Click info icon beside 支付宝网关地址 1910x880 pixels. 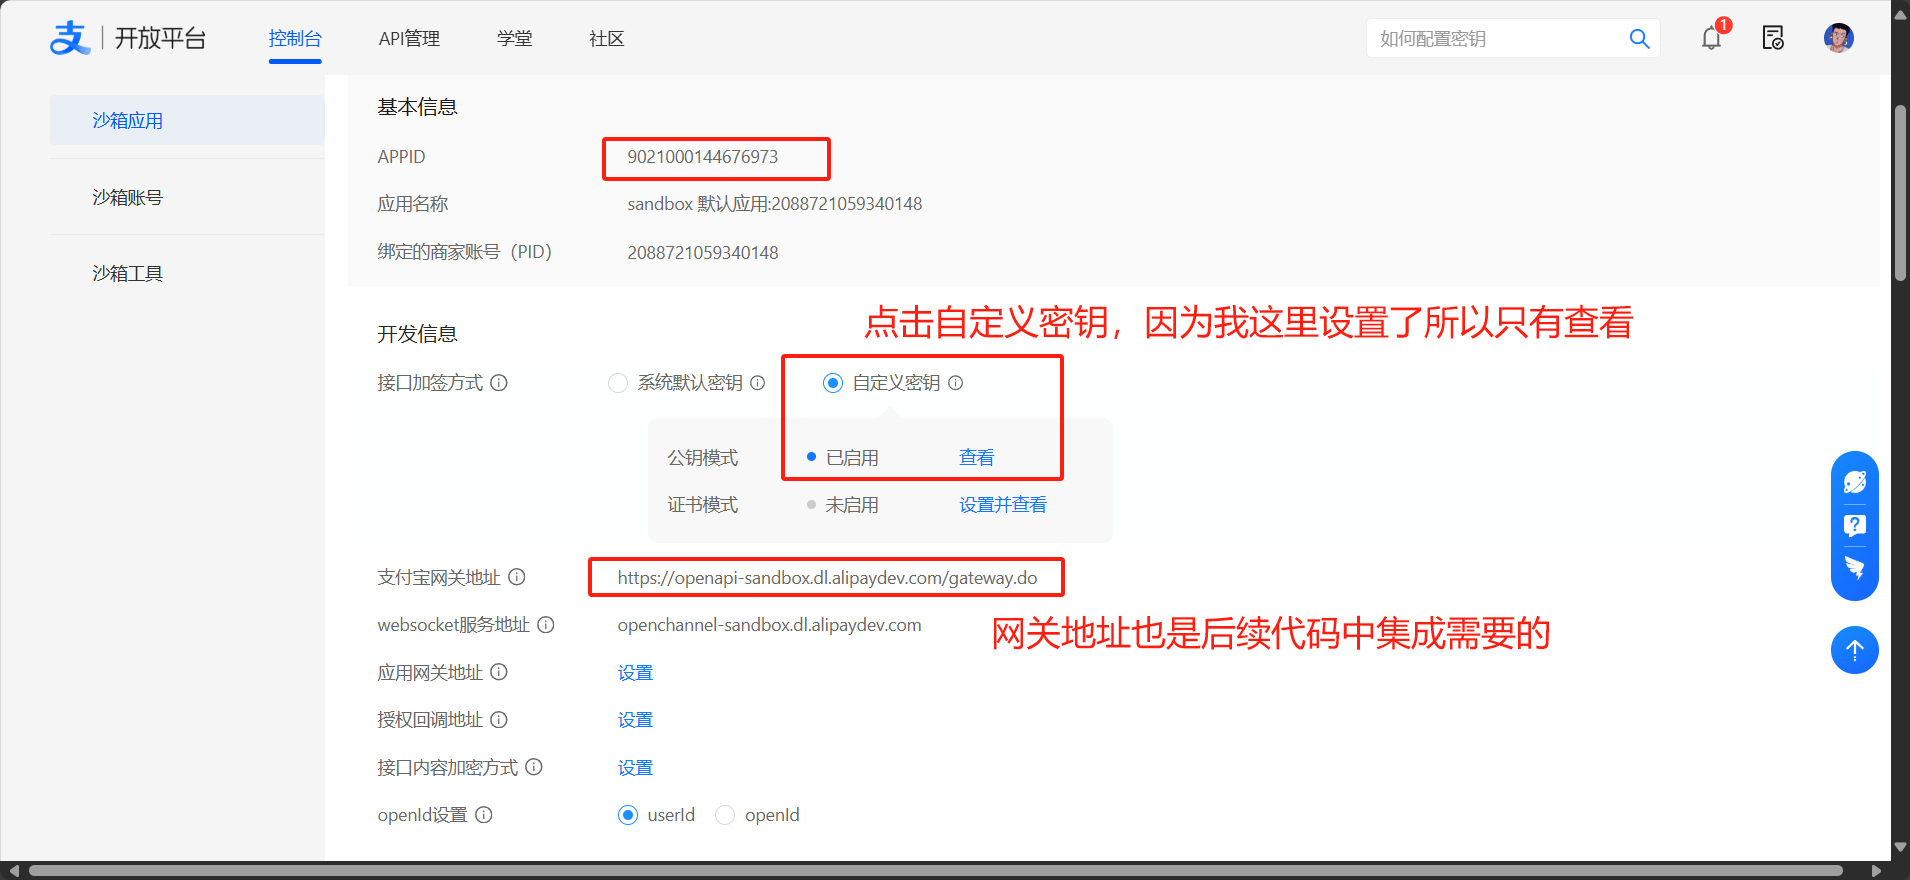click(x=517, y=577)
